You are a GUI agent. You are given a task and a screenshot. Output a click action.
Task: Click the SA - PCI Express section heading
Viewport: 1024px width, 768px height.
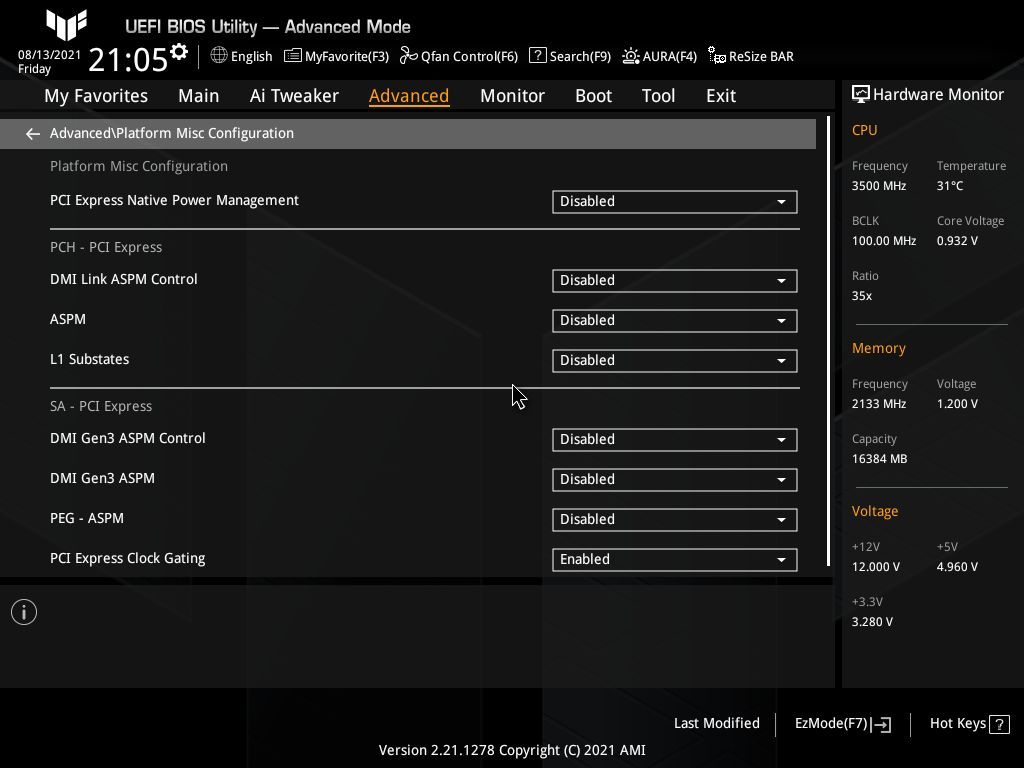(x=101, y=406)
